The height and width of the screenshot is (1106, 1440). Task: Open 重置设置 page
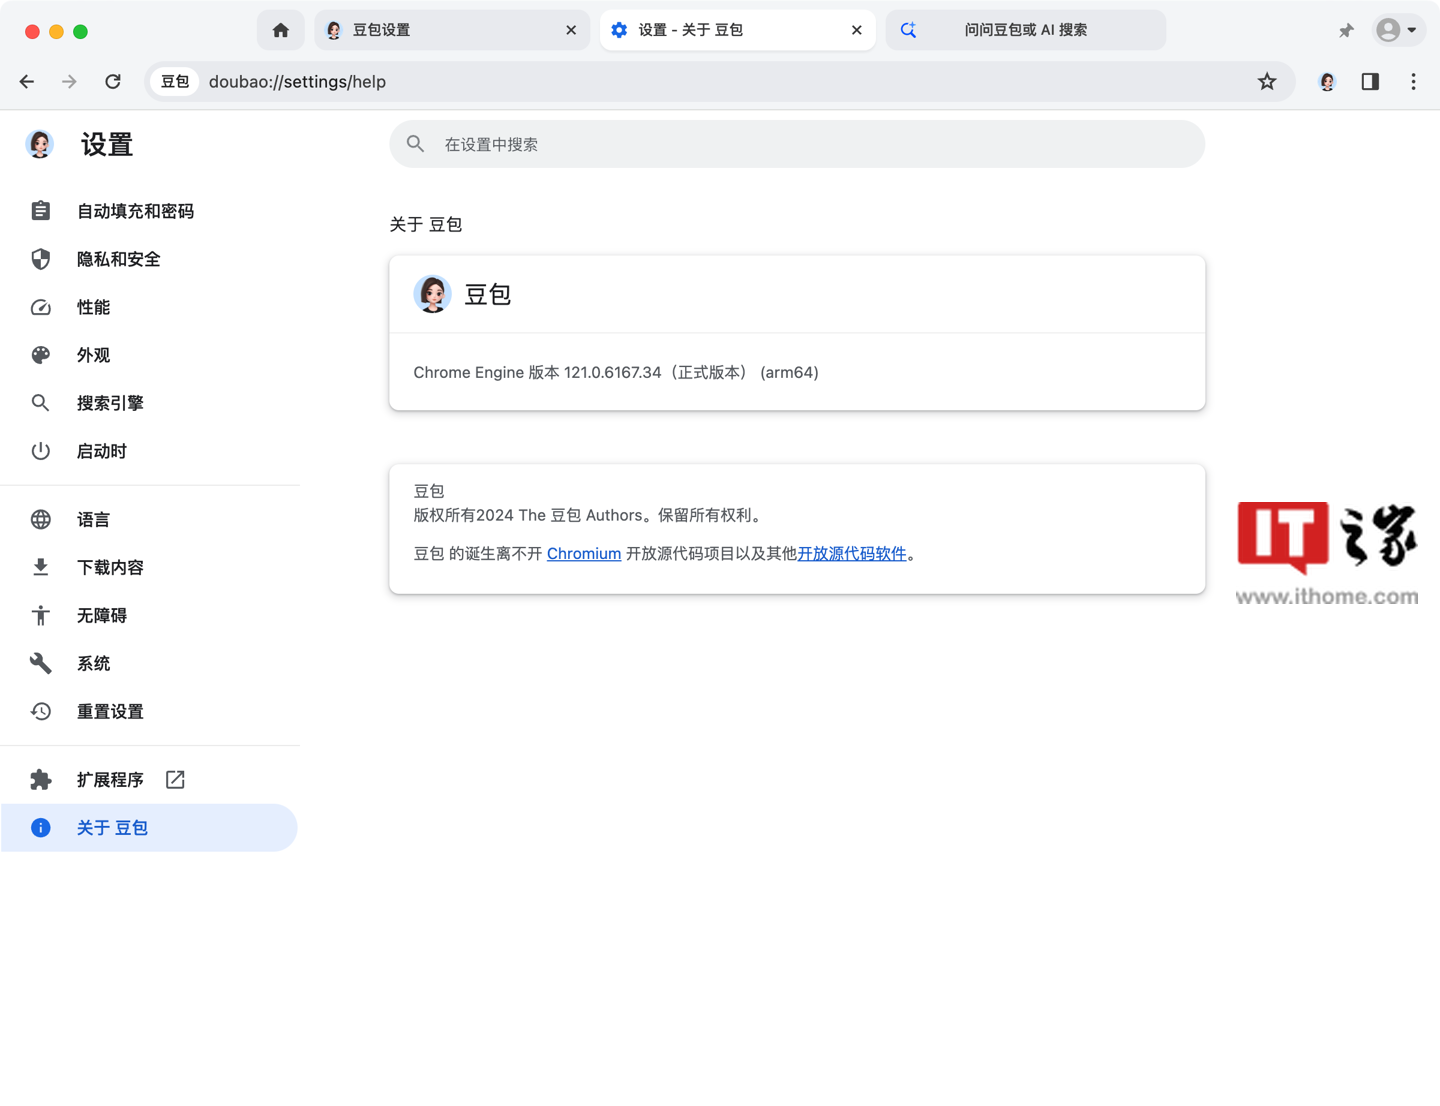pyautogui.click(x=150, y=711)
